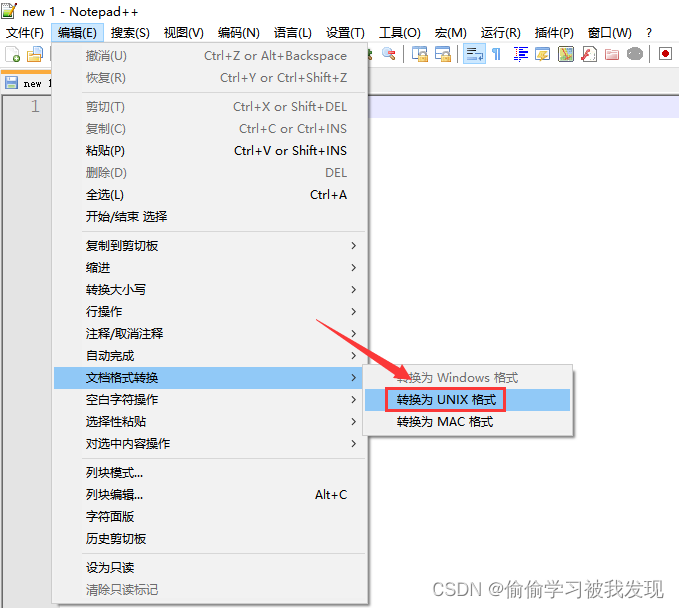Expand the 复制到剪切板 submenu

(210, 246)
